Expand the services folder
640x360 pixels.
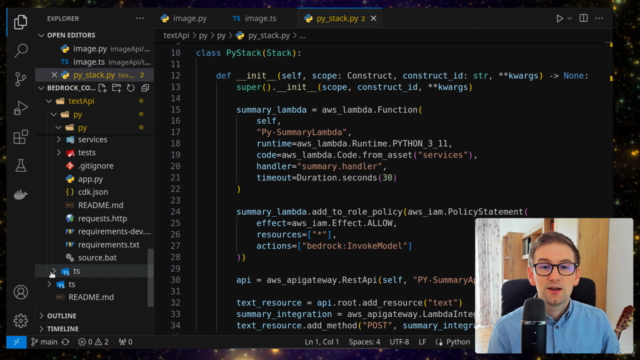coord(59,140)
